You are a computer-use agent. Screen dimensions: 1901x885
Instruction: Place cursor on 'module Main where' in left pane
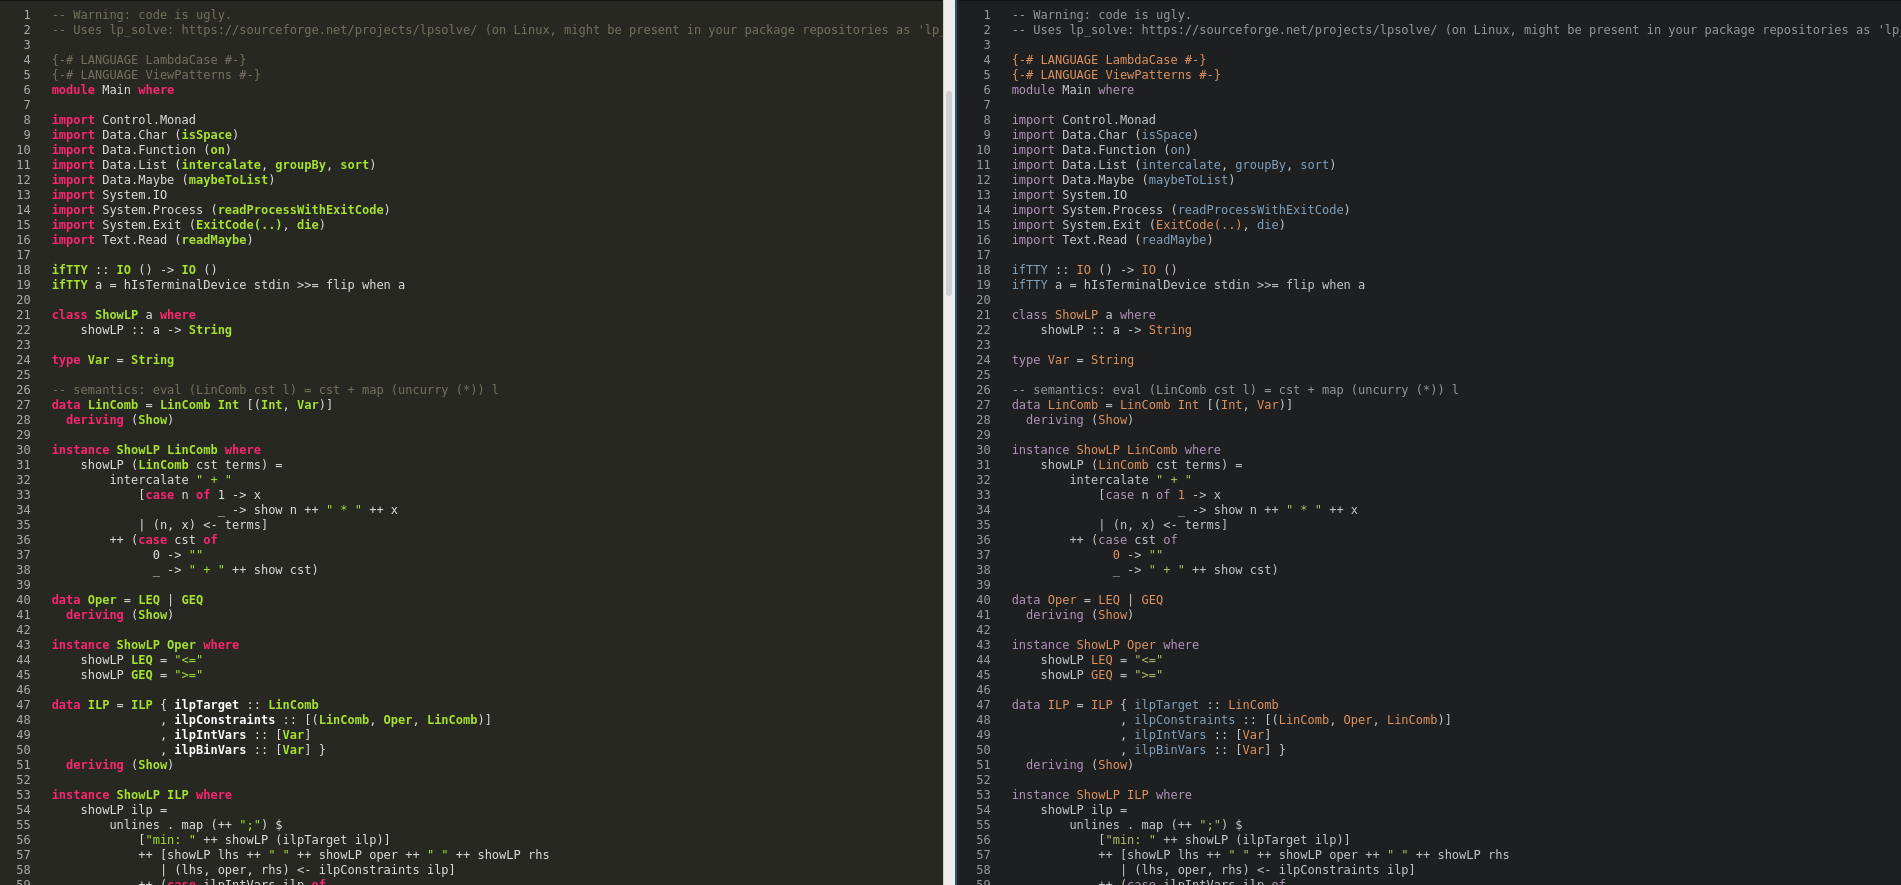pyautogui.click(x=112, y=90)
